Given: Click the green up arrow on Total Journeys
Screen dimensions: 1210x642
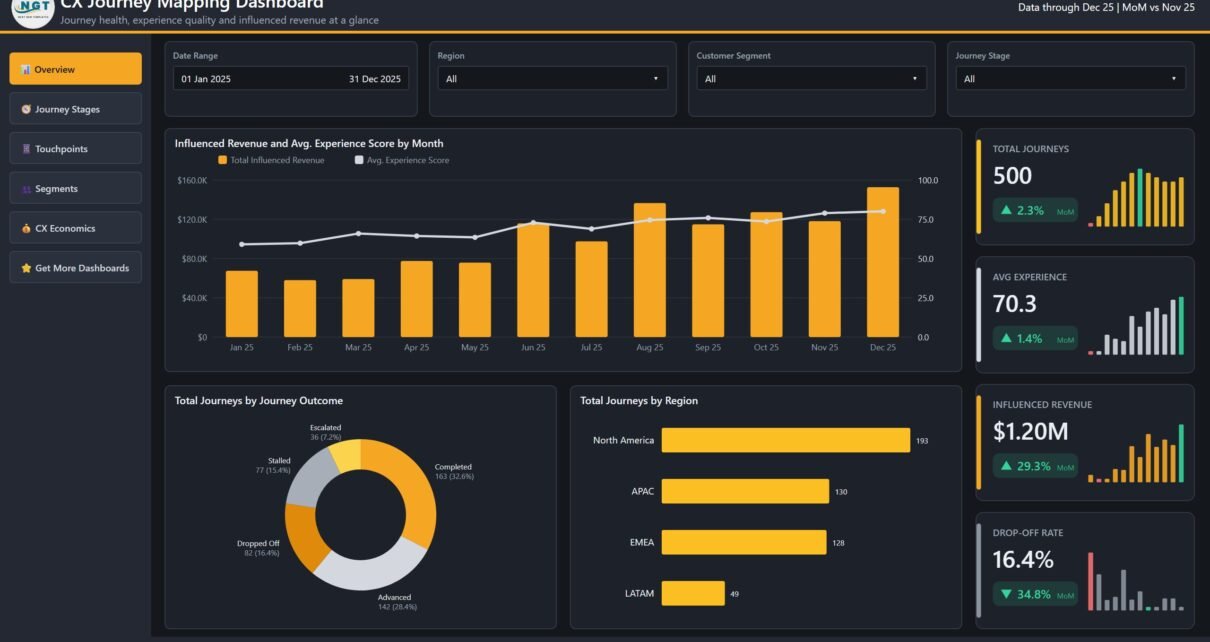Looking at the screenshot, I should 1006,211.
